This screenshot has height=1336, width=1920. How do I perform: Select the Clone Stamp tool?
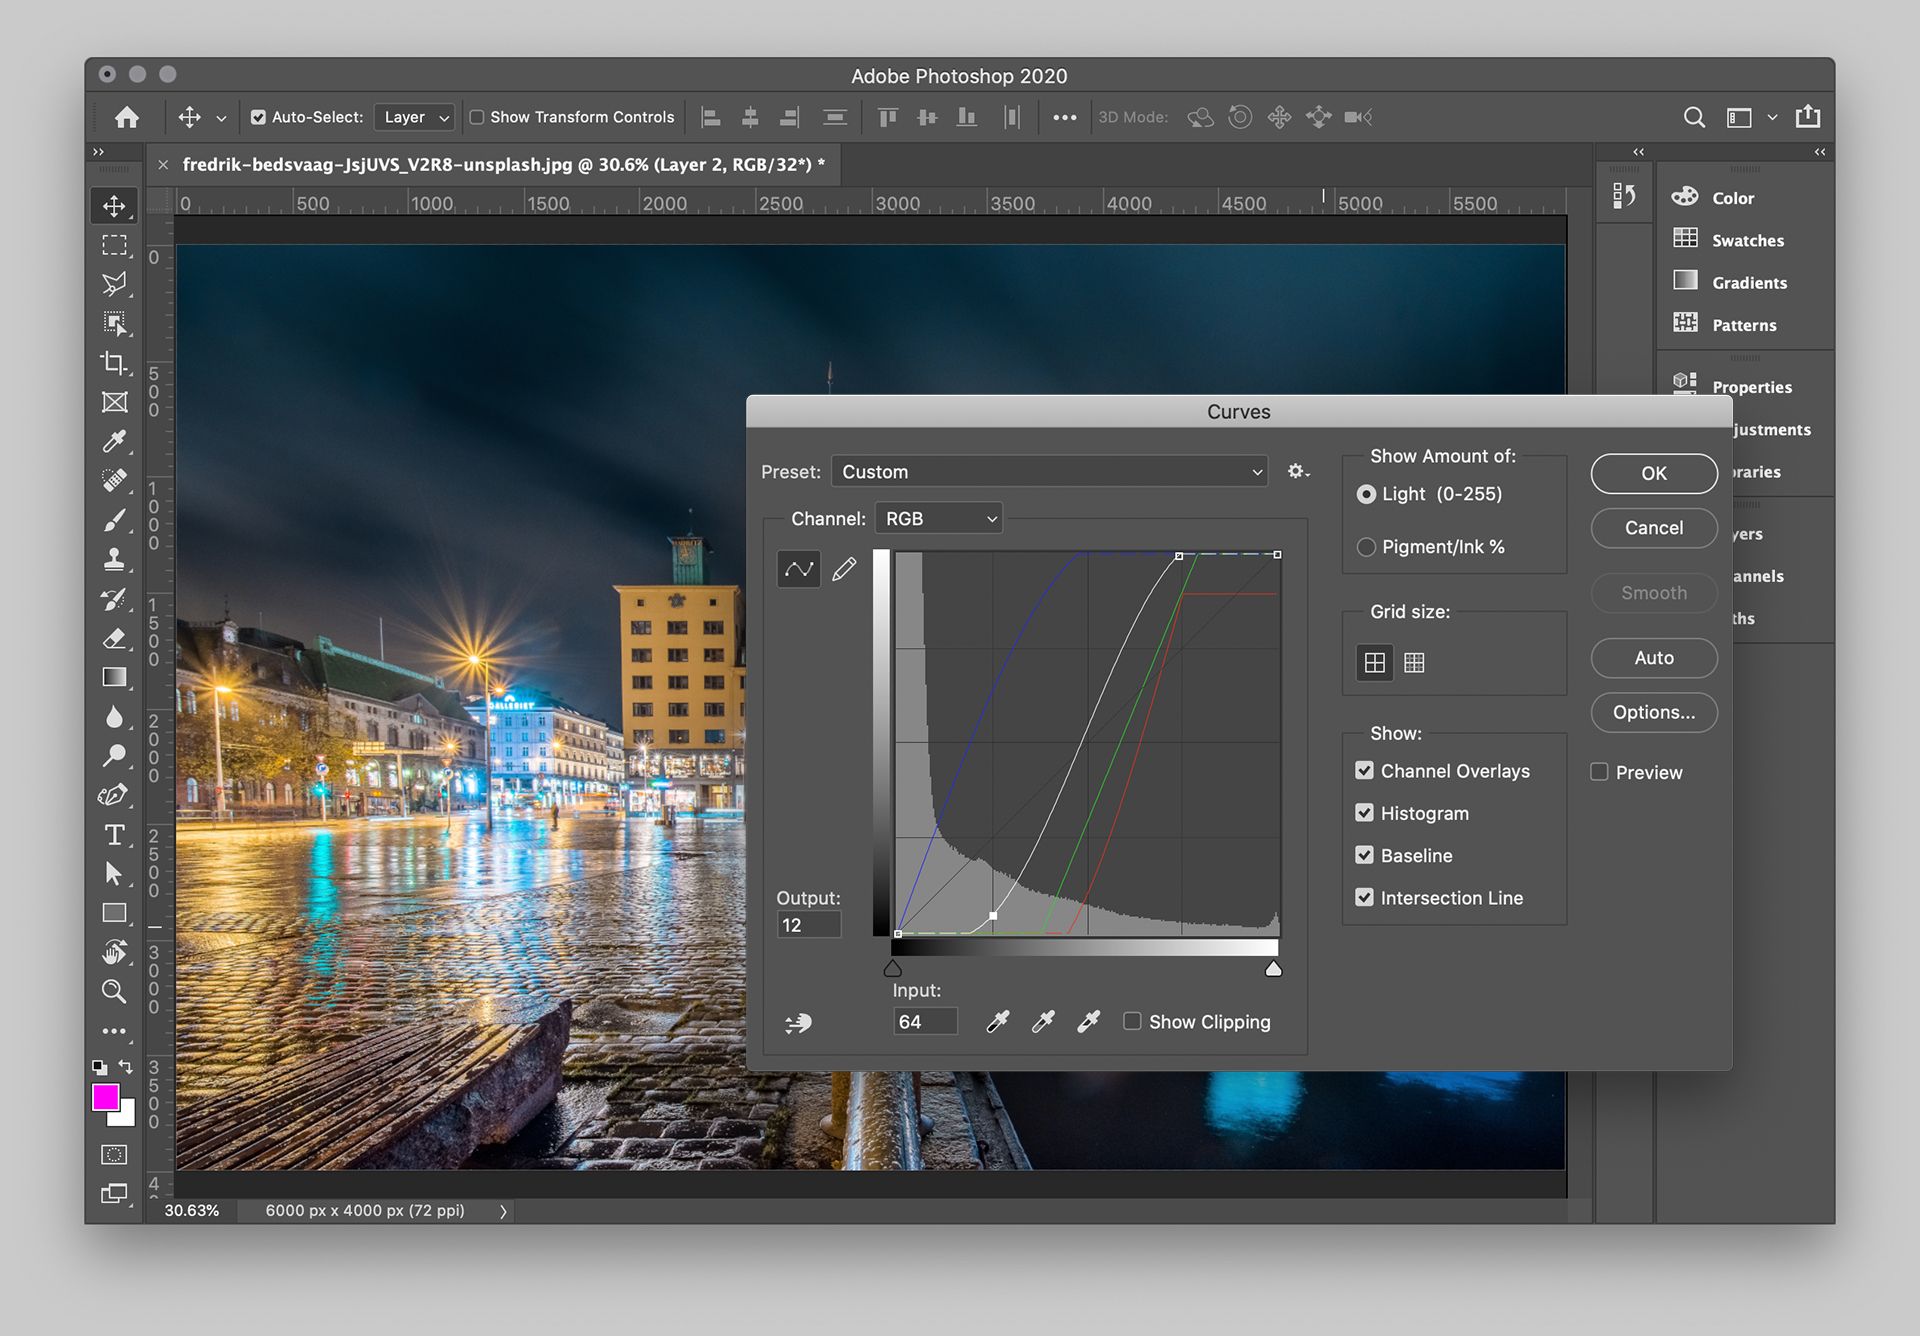pos(115,560)
